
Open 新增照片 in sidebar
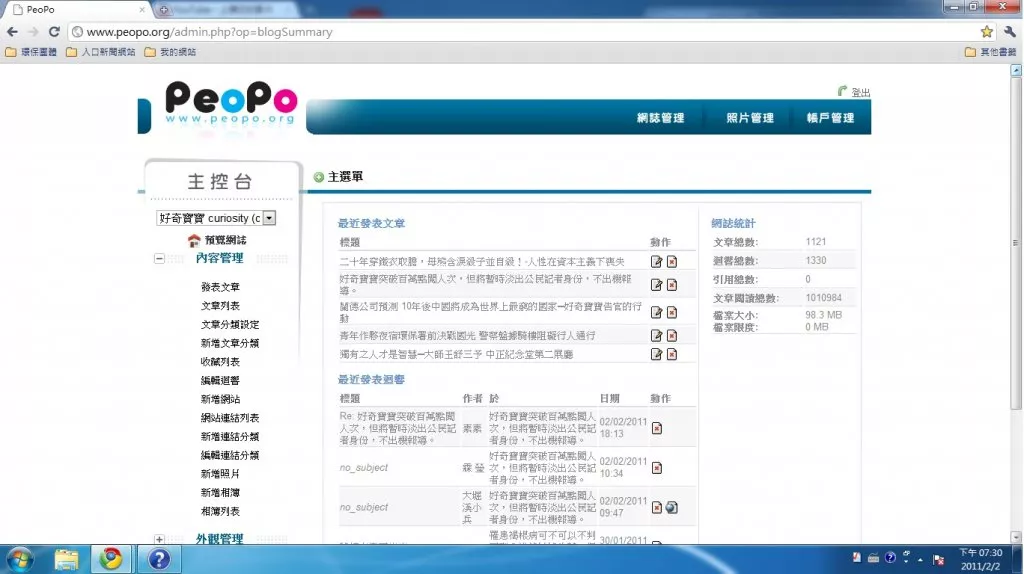pyautogui.click(x=220, y=474)
